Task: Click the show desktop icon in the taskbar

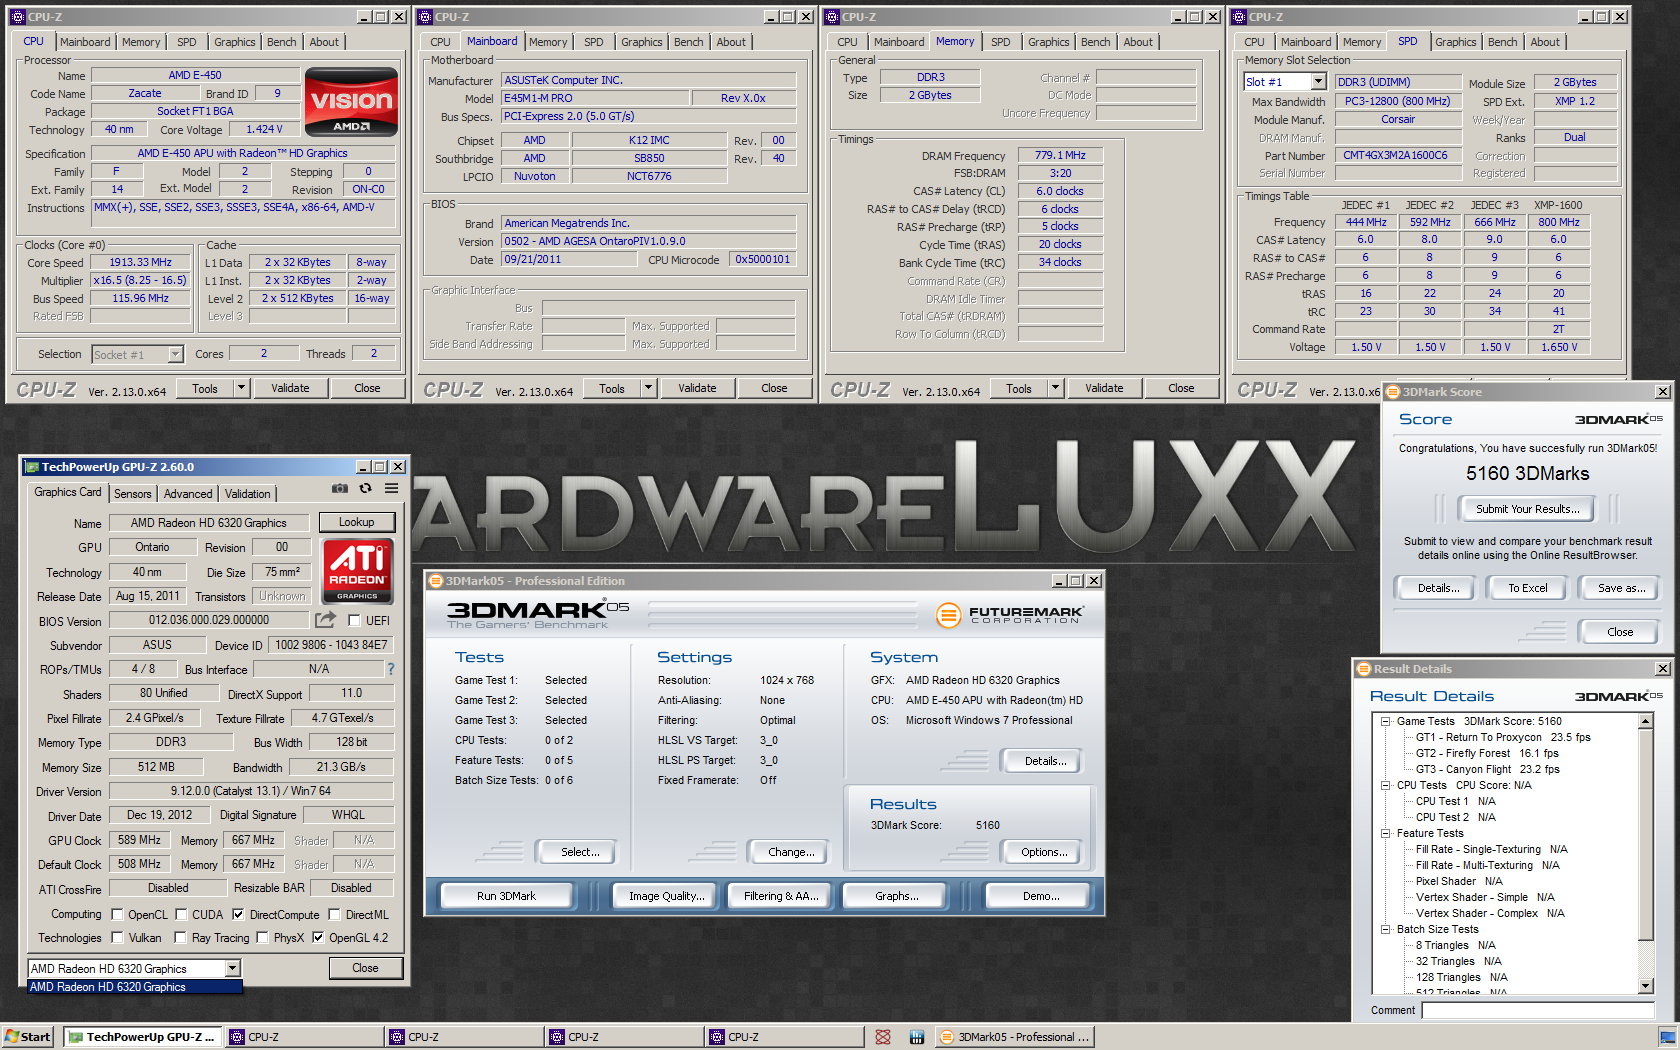Action: 1667,1037
